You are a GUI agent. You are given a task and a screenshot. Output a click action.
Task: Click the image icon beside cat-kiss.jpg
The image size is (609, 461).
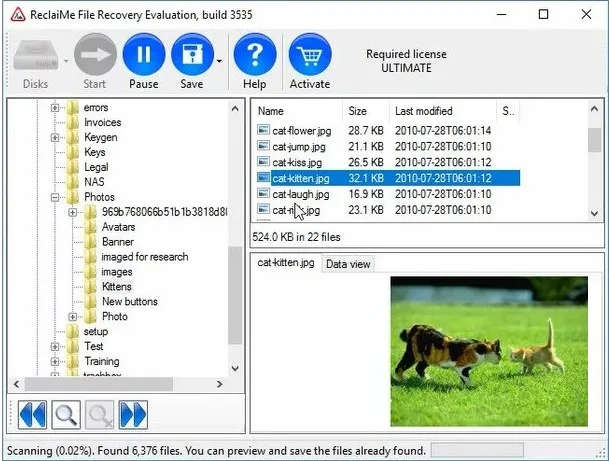click(x=263, y=162)
